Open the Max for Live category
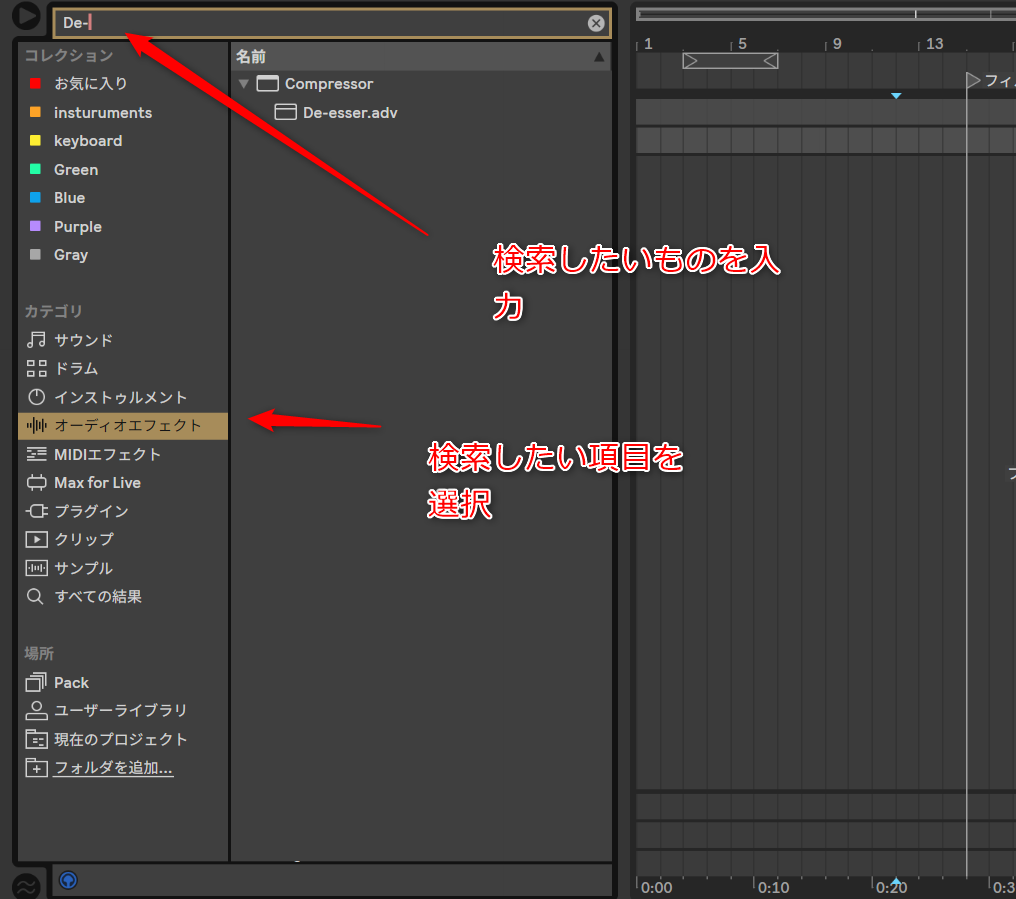 click(x=96, y=483)
